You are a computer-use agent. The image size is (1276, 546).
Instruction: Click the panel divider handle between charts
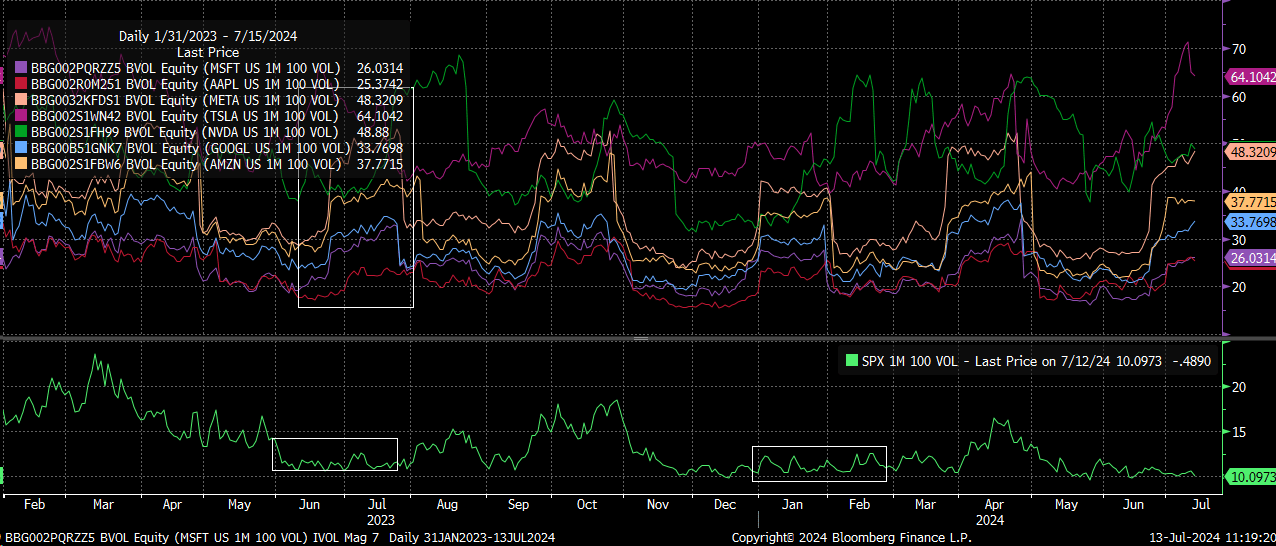coord(638,338)
